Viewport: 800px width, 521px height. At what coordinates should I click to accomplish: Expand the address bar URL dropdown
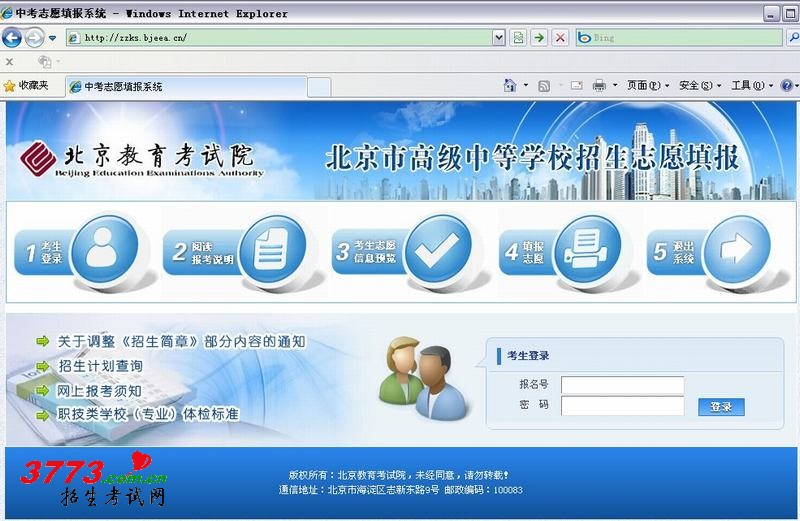(499, 38)
